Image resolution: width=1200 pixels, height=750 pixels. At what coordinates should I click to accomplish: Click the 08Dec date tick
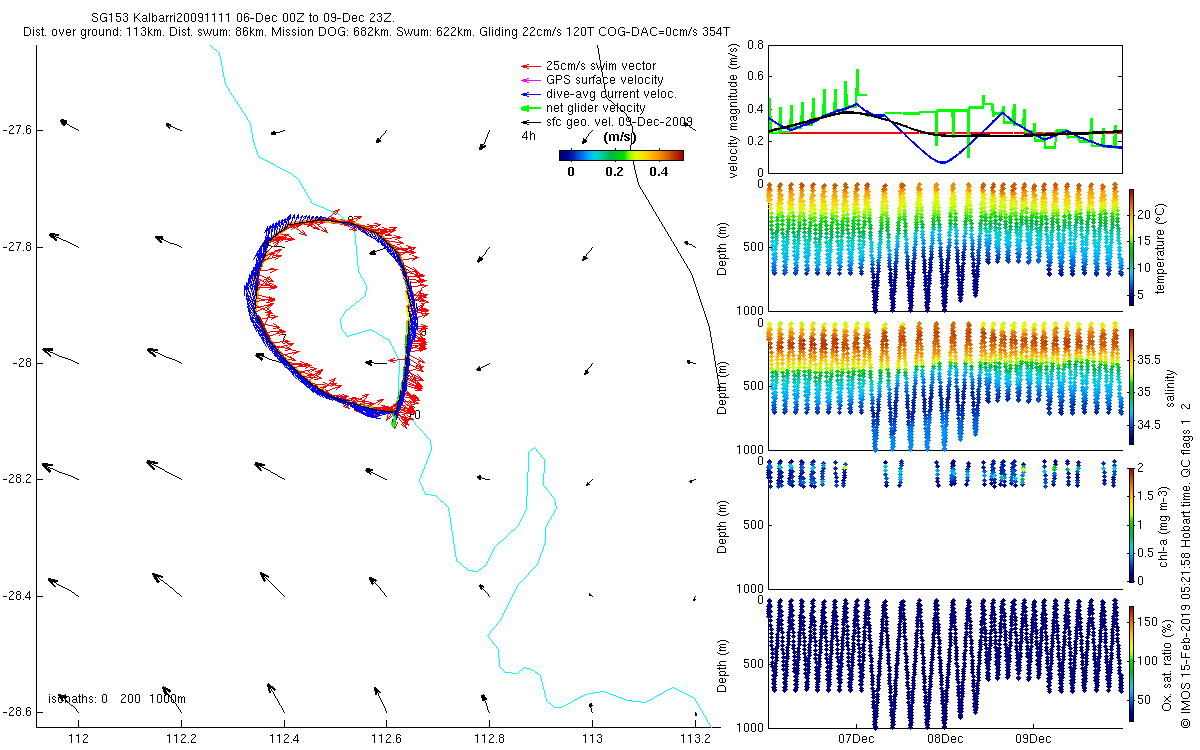(944, 740)
